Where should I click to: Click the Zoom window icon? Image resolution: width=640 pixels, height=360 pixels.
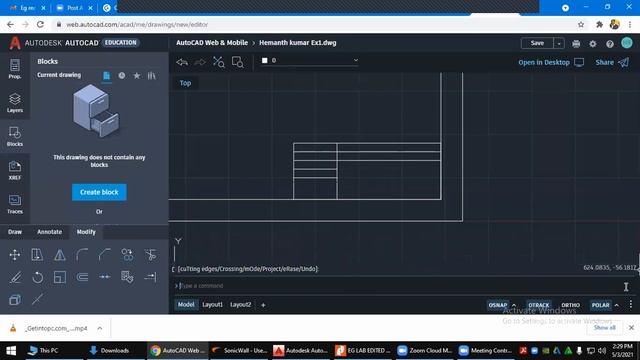tap(237, 62)
